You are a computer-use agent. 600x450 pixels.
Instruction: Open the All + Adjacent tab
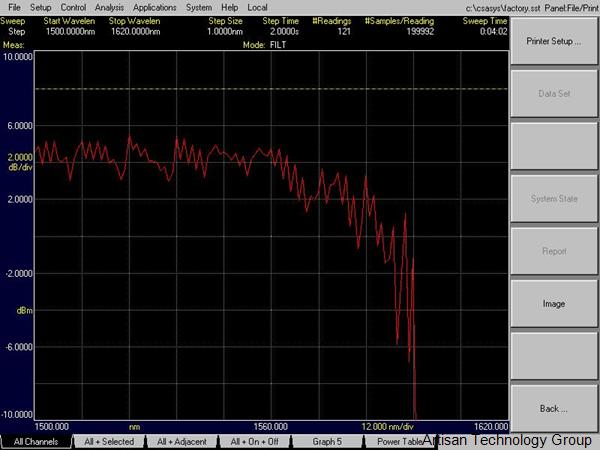coord(182,441)
